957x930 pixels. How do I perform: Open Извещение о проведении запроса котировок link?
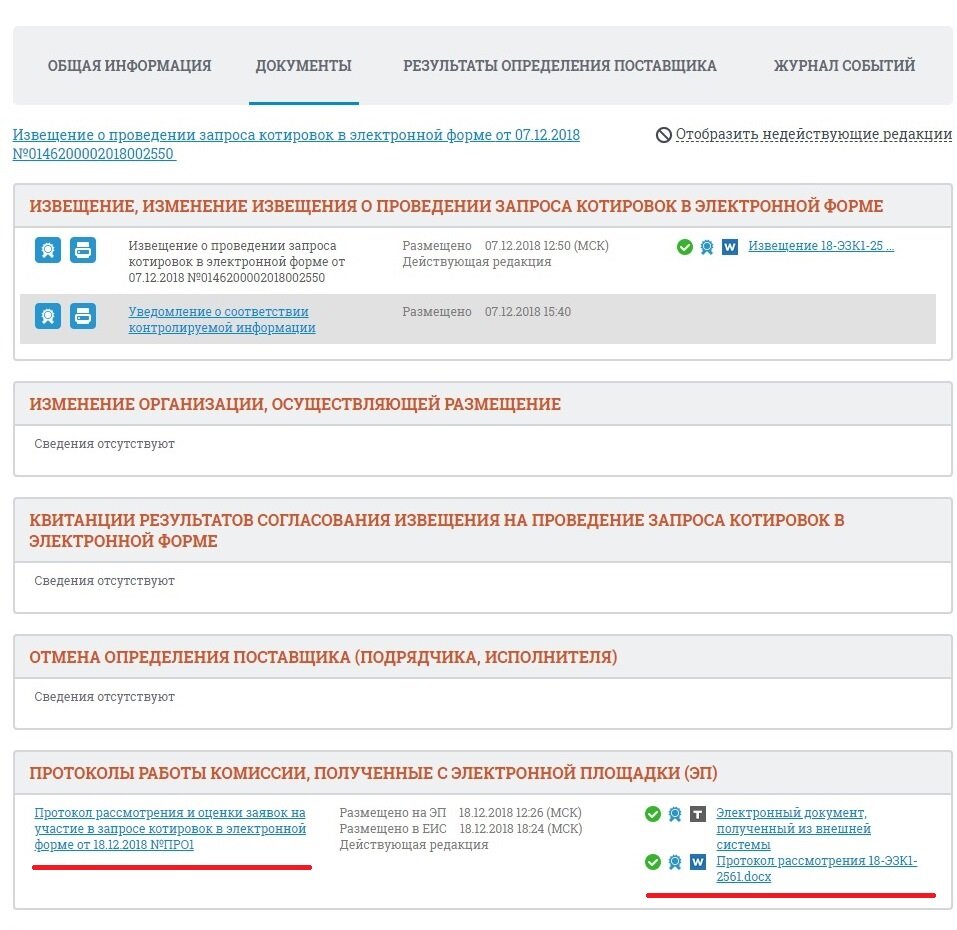coord(296,144)
